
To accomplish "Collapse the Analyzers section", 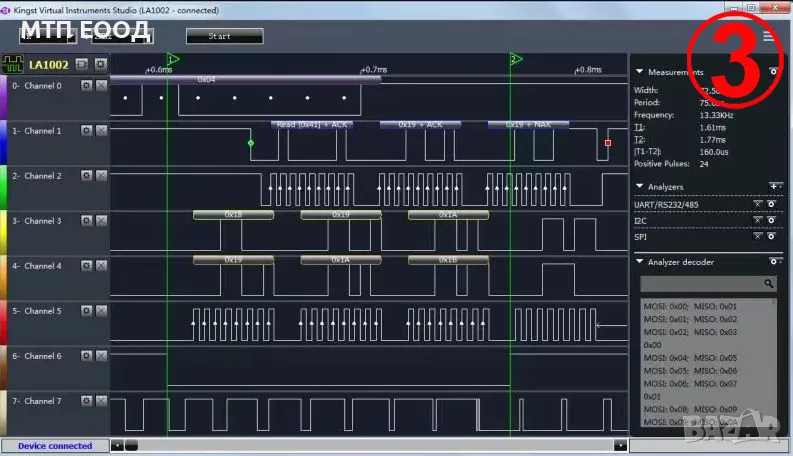I will pos(640,186).
